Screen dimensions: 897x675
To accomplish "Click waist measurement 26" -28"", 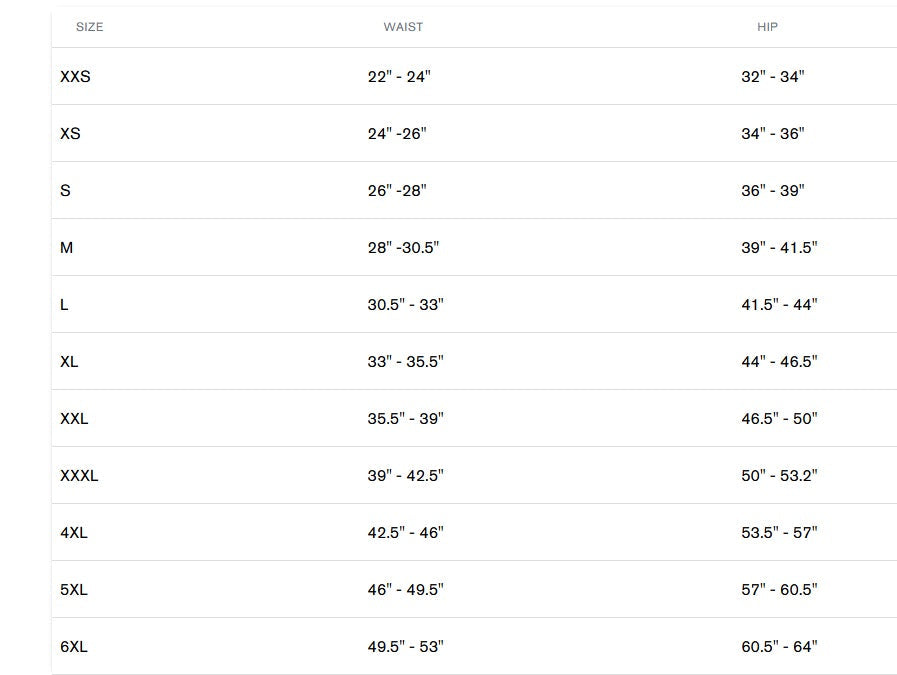I will pos(397,190).
